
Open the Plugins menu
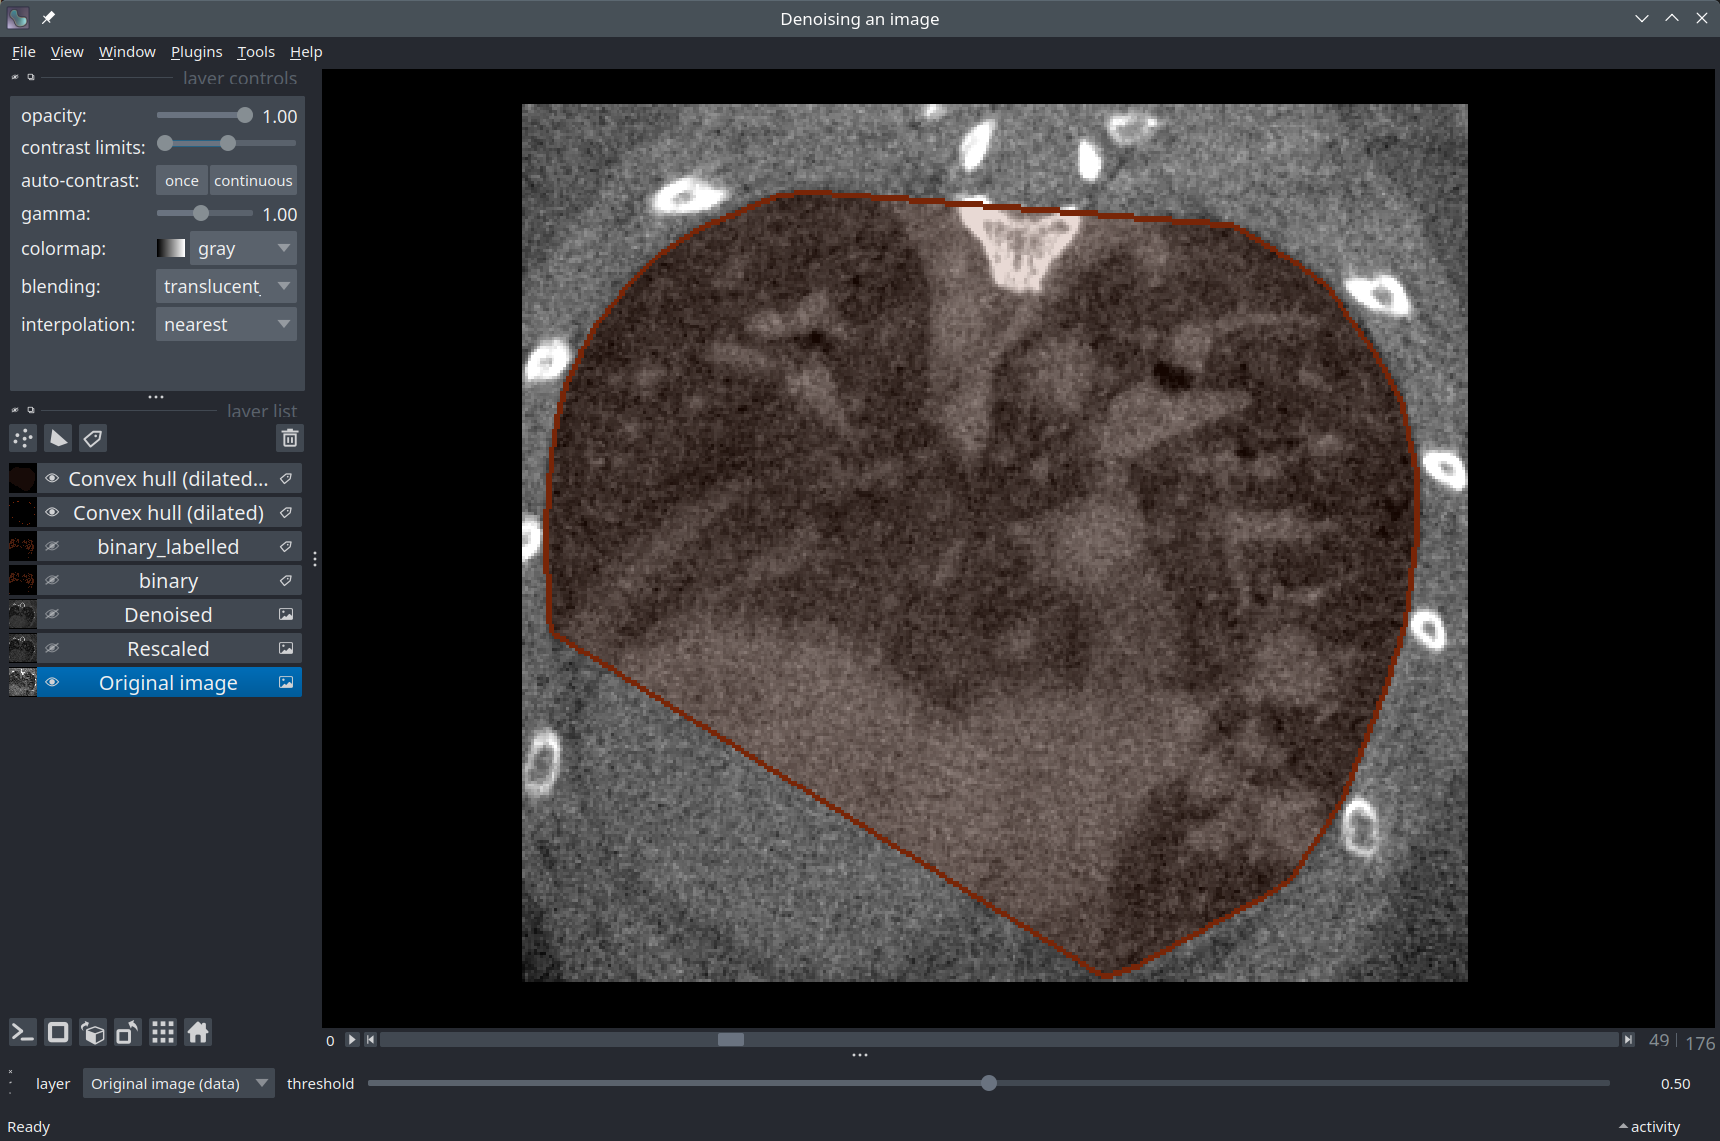point(196,52)
